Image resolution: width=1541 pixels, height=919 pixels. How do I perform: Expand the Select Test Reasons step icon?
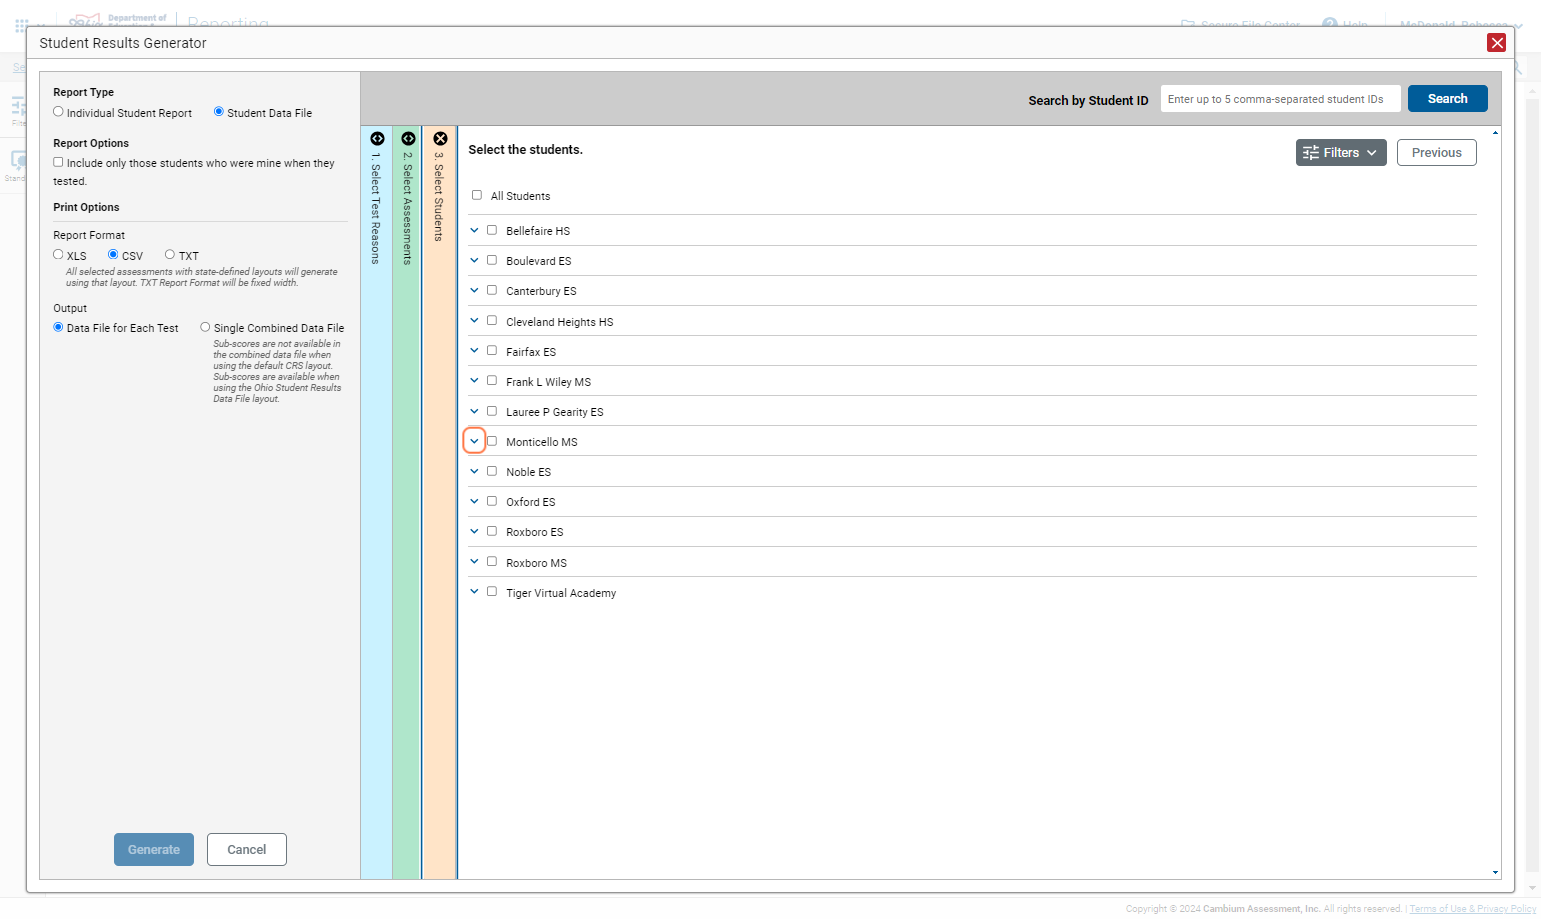pos(377,139)
